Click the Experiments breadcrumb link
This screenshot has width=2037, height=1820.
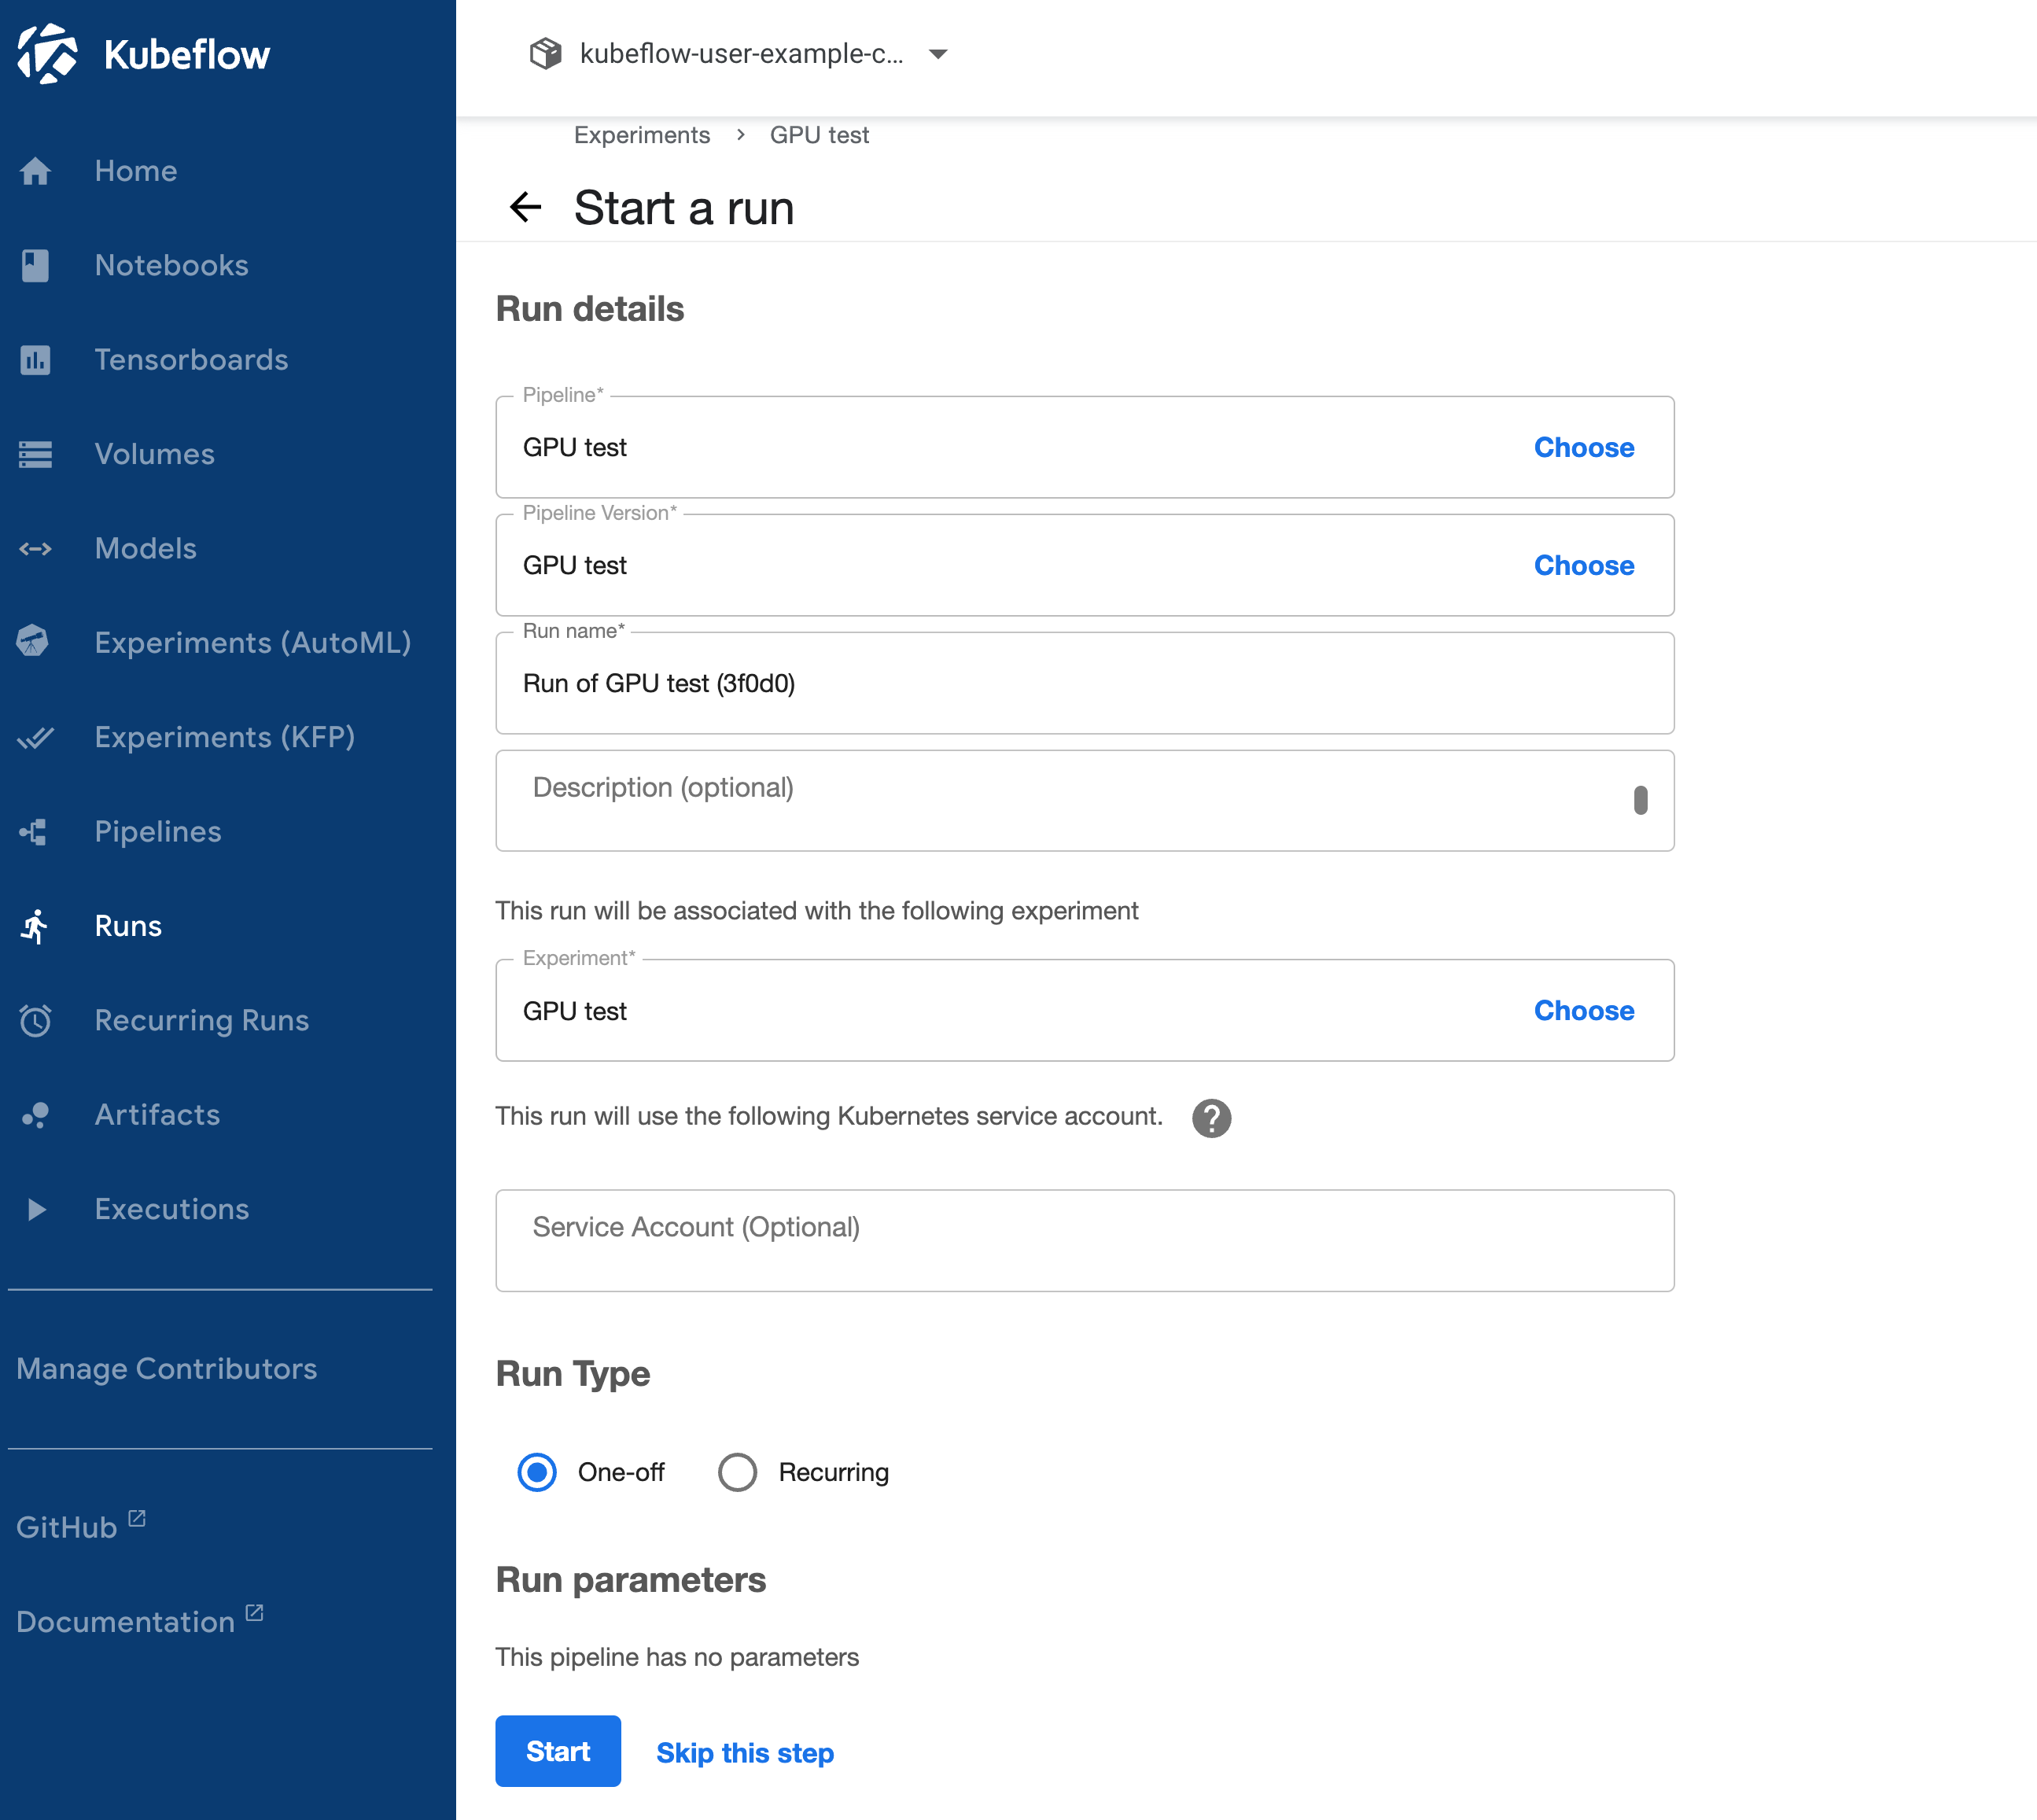coord(641,135)
